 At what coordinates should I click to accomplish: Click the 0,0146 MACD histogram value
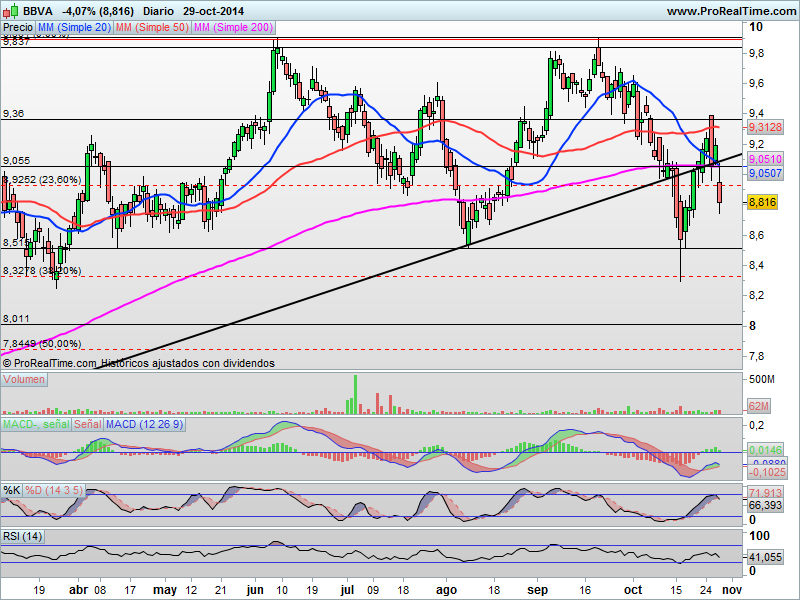(x=765, y=450)
